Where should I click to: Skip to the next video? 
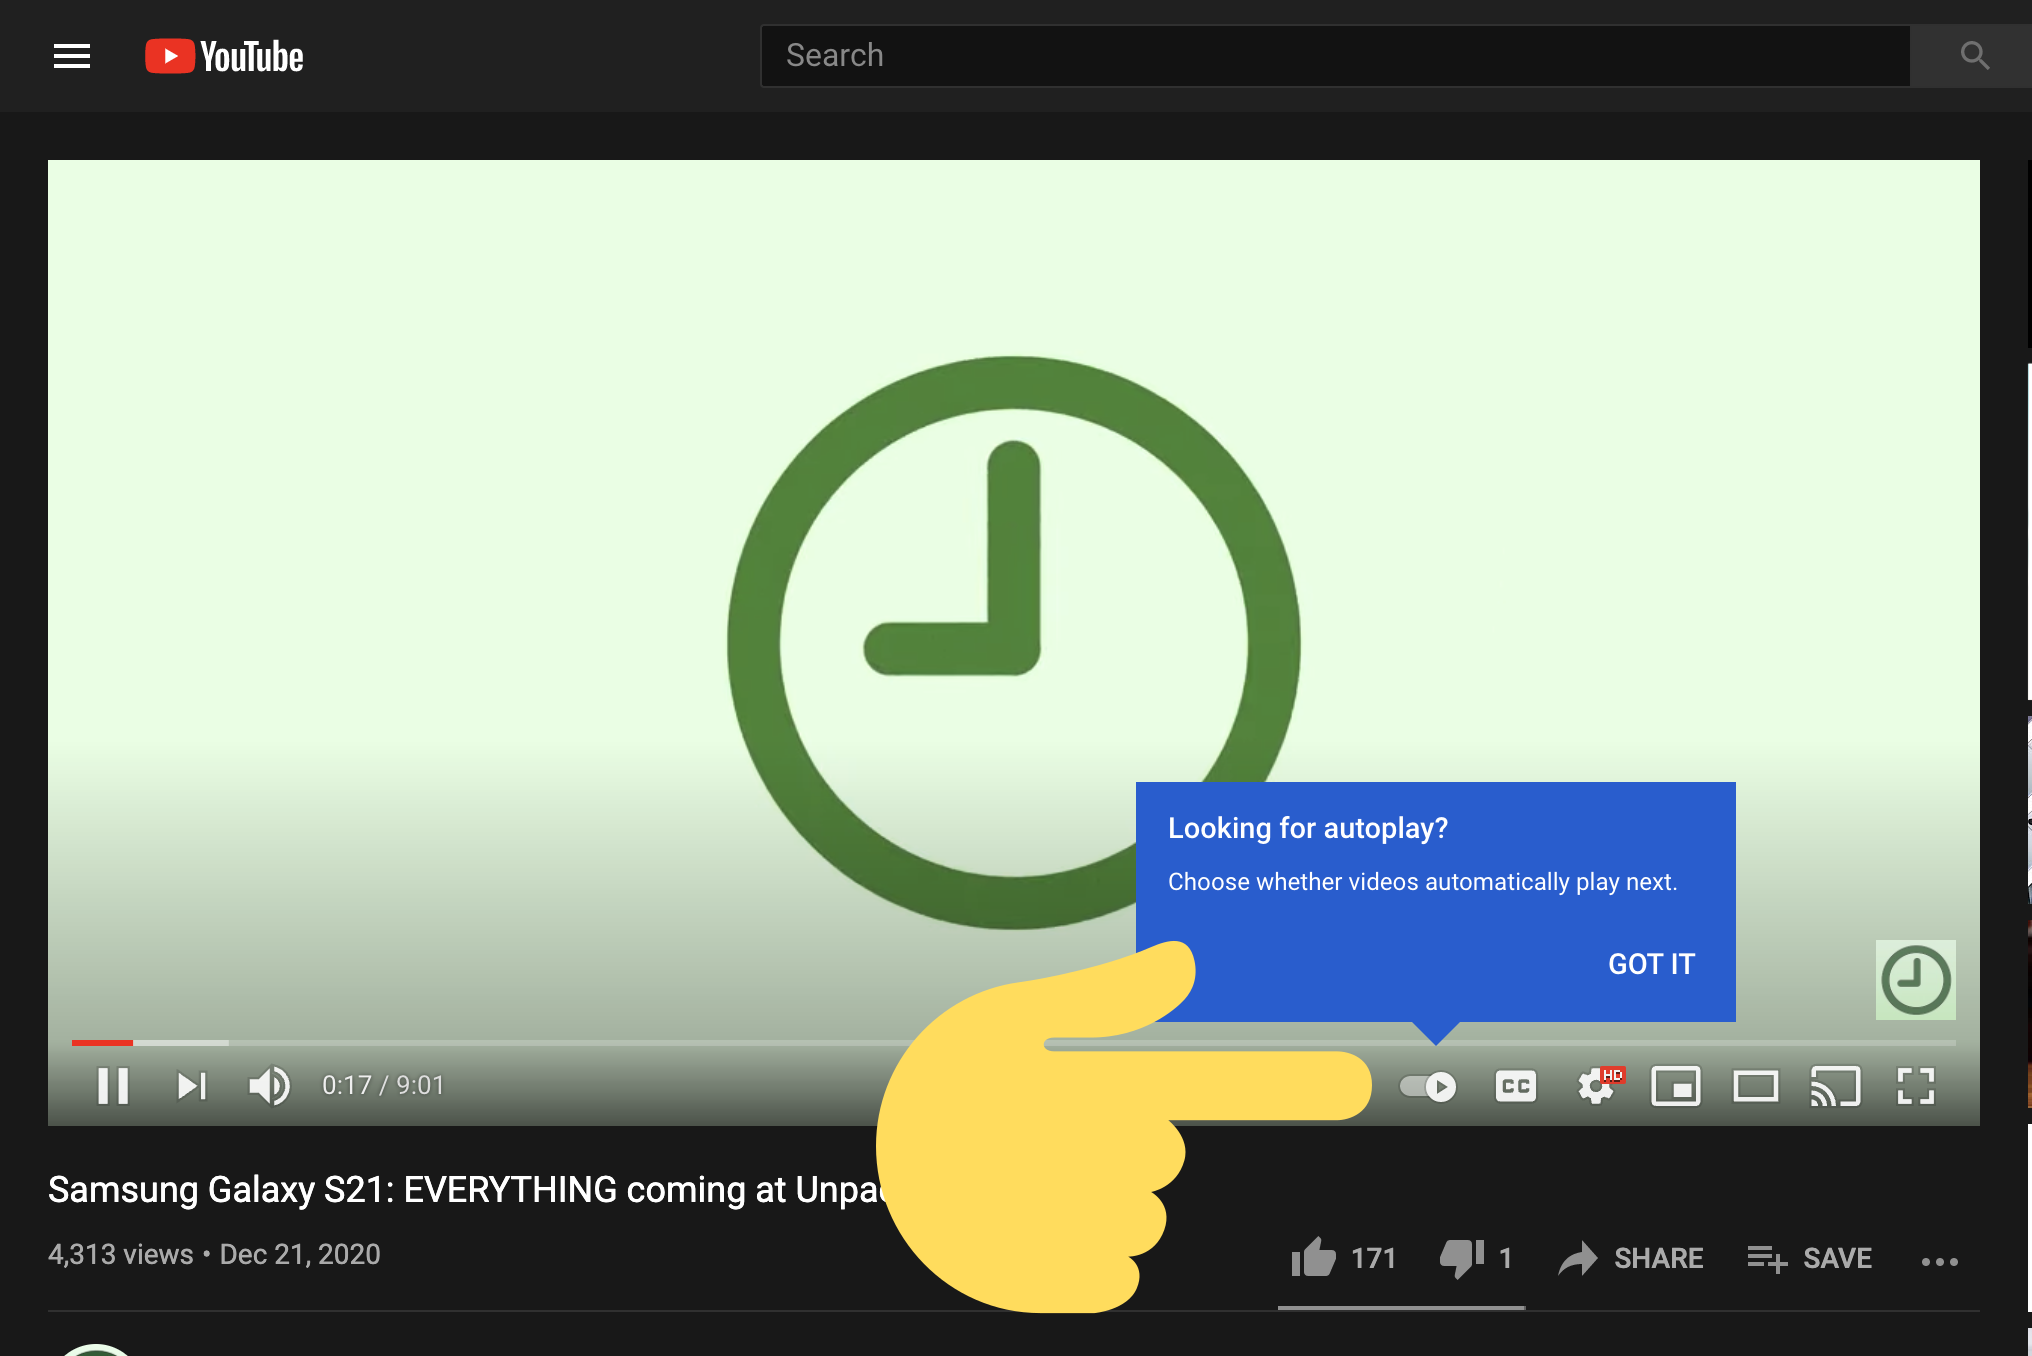coord(191,1086)
